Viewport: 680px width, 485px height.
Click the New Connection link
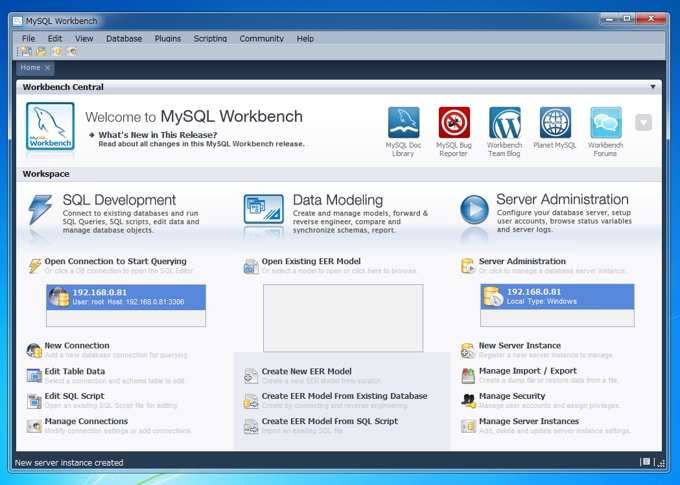pos(77,346)
